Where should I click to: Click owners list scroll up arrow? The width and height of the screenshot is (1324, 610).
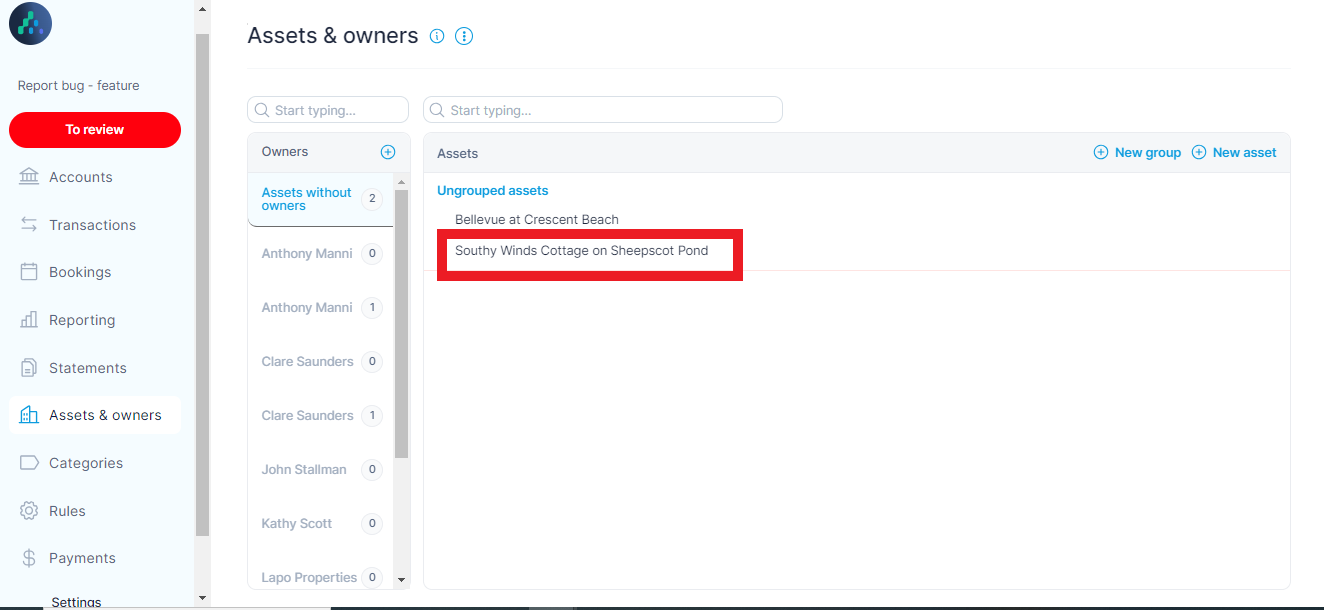(402, 182)
